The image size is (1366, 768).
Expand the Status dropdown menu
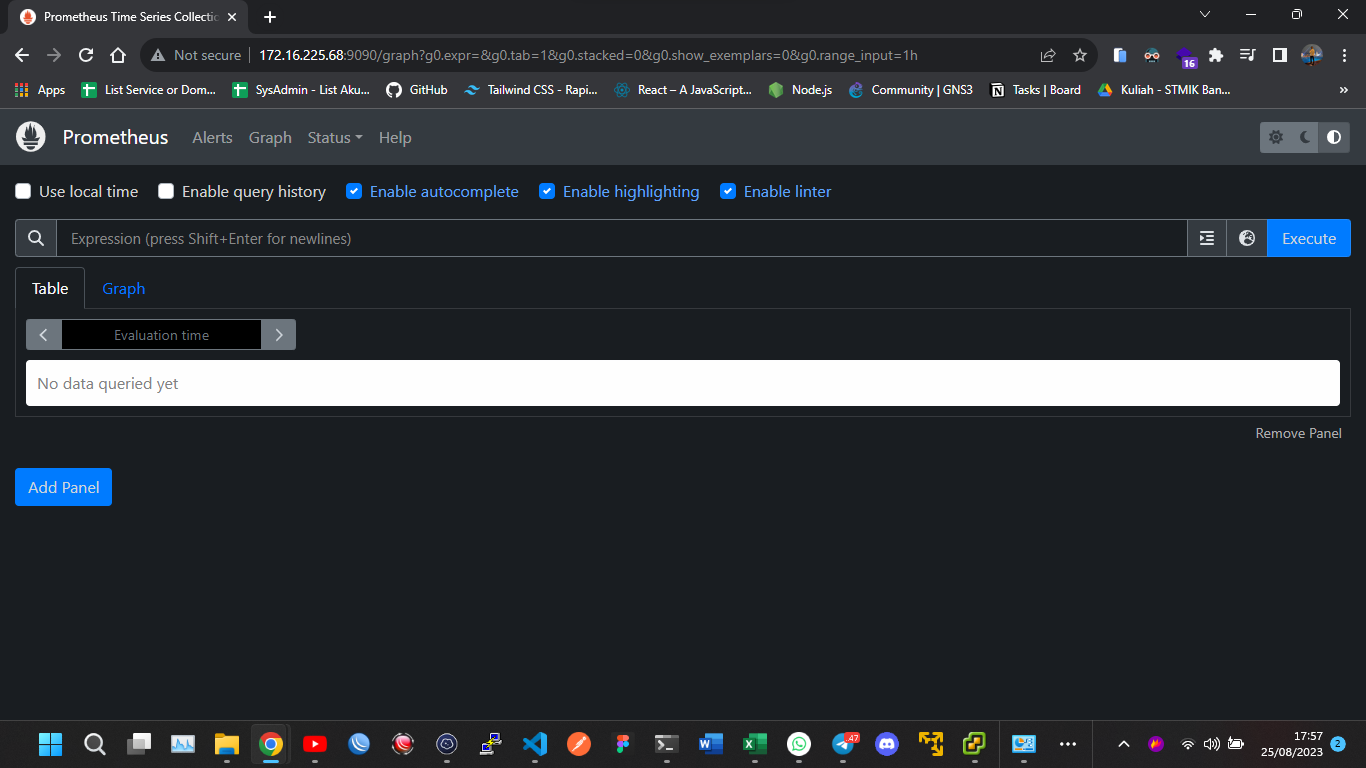[x=334, y=137]
